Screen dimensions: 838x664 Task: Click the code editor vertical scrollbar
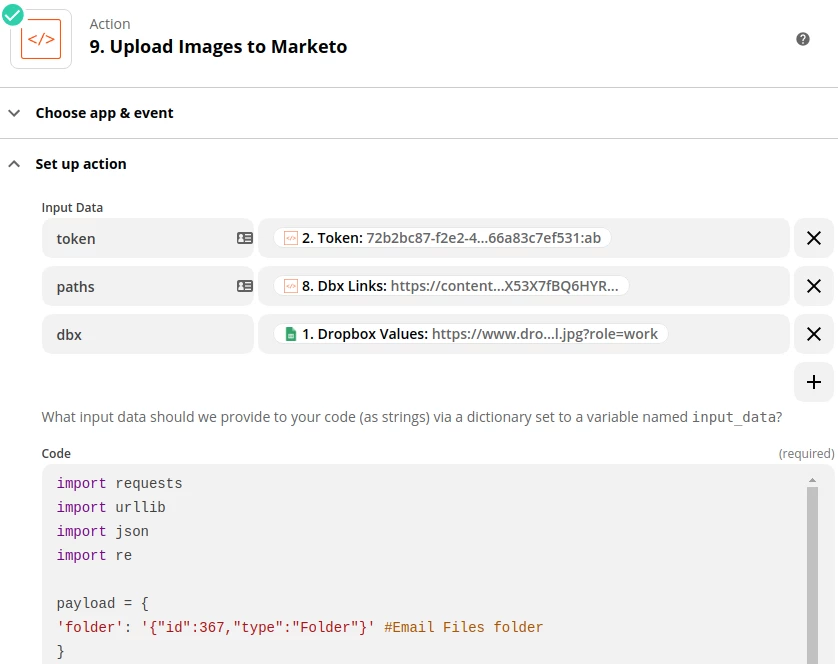tap(812, 570)
